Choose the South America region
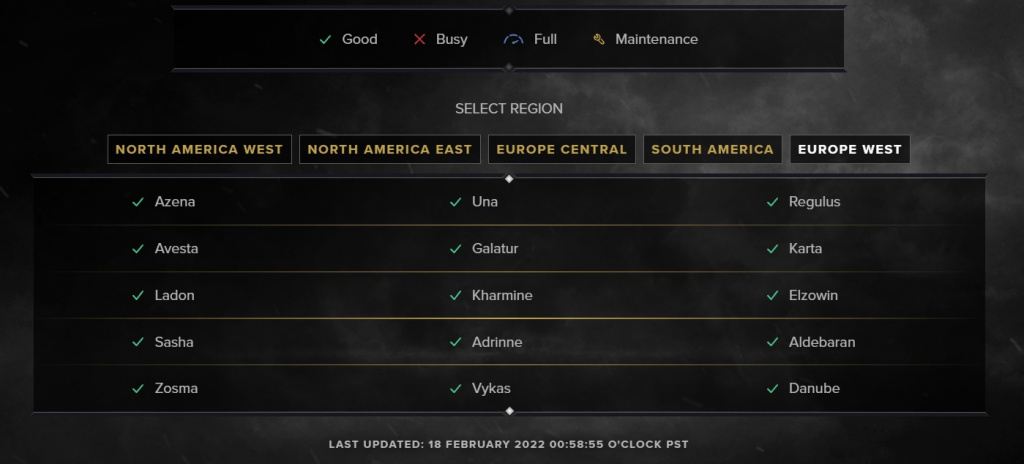The height and width of the screenshot is (464, 1024). tap(712, 150)
